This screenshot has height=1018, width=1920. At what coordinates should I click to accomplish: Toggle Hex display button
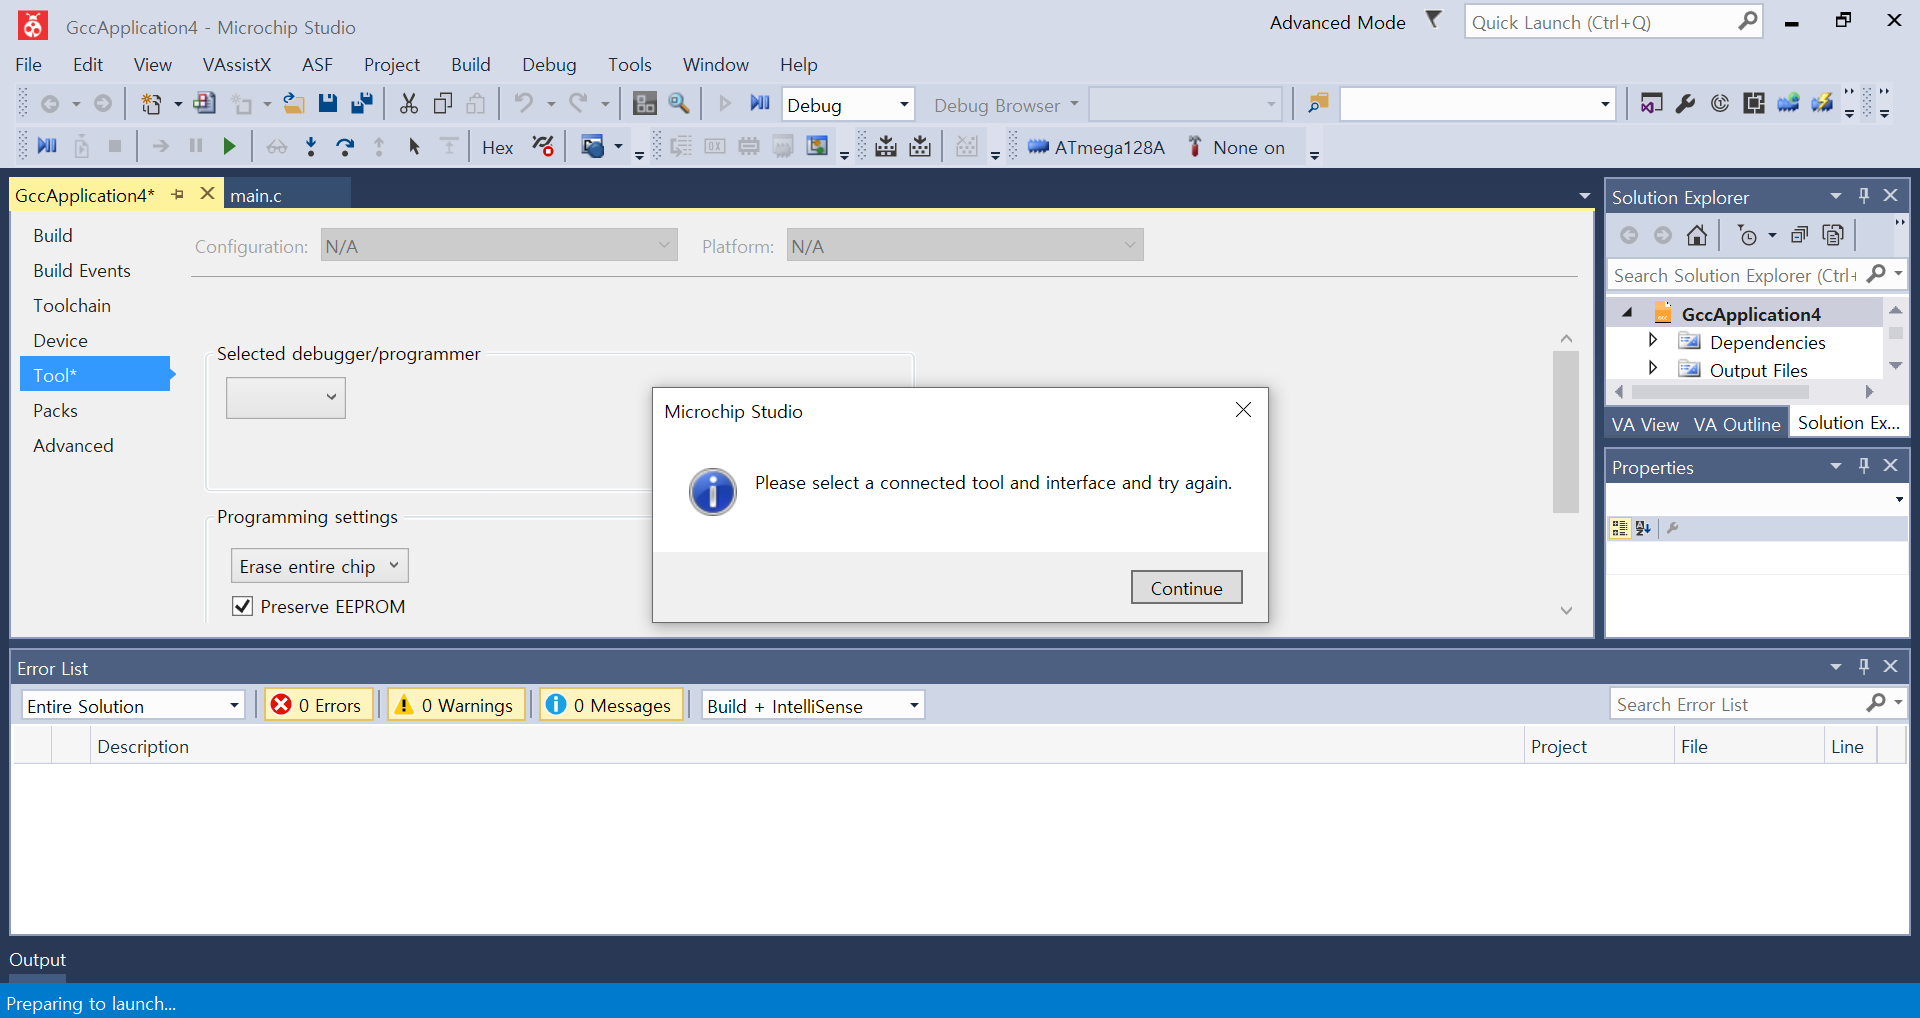[x=498, y=147]
